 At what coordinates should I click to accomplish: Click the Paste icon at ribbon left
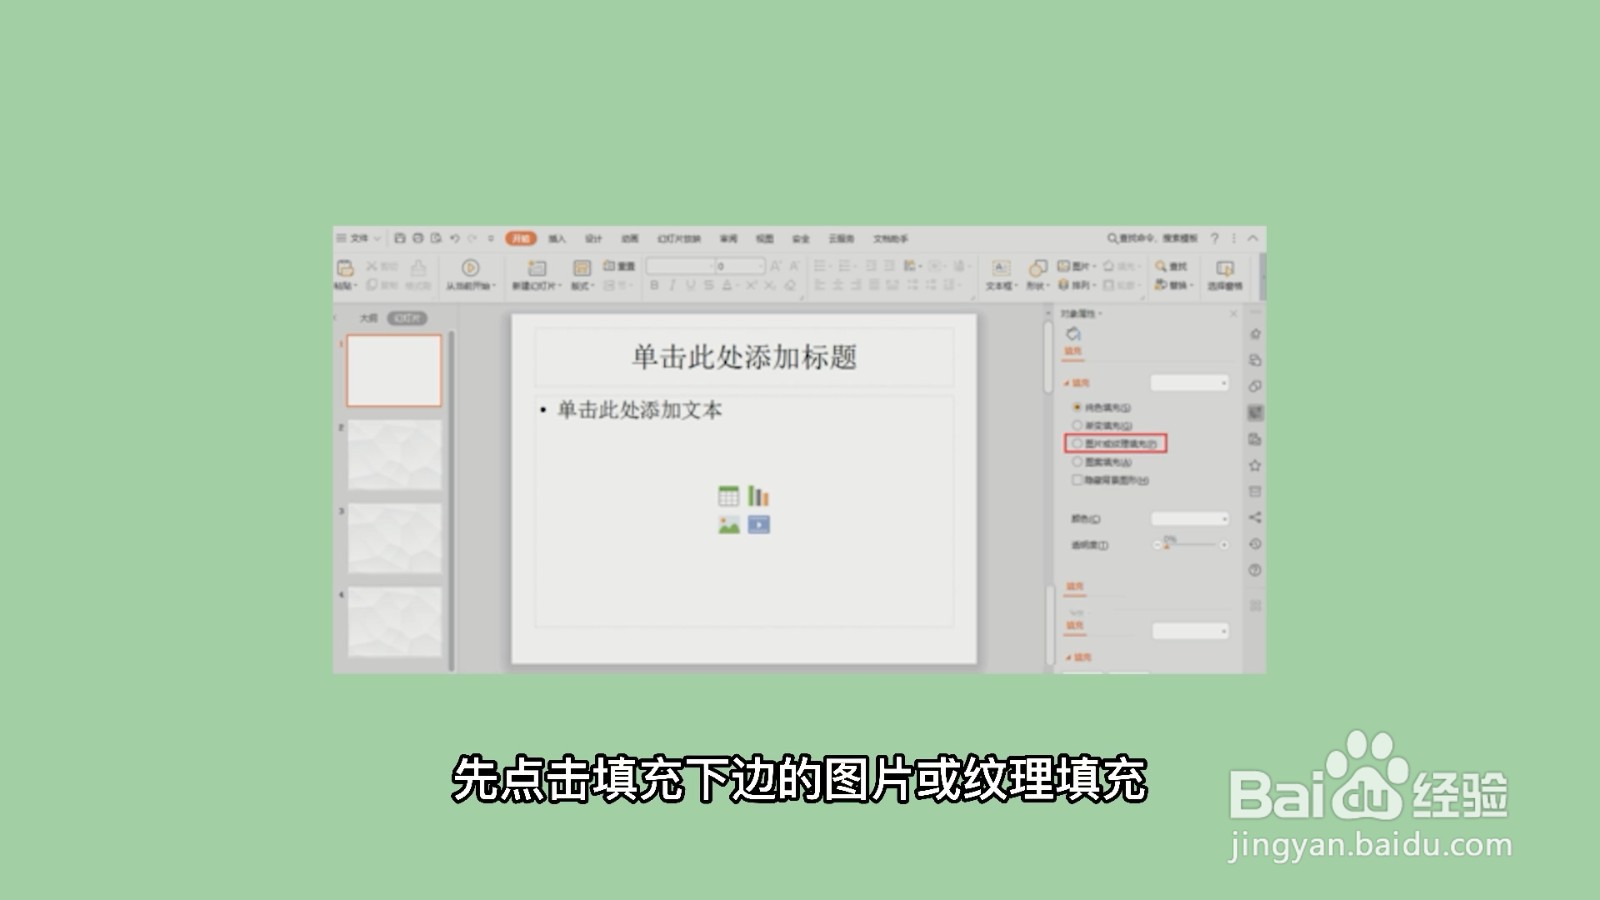point(344,270)
